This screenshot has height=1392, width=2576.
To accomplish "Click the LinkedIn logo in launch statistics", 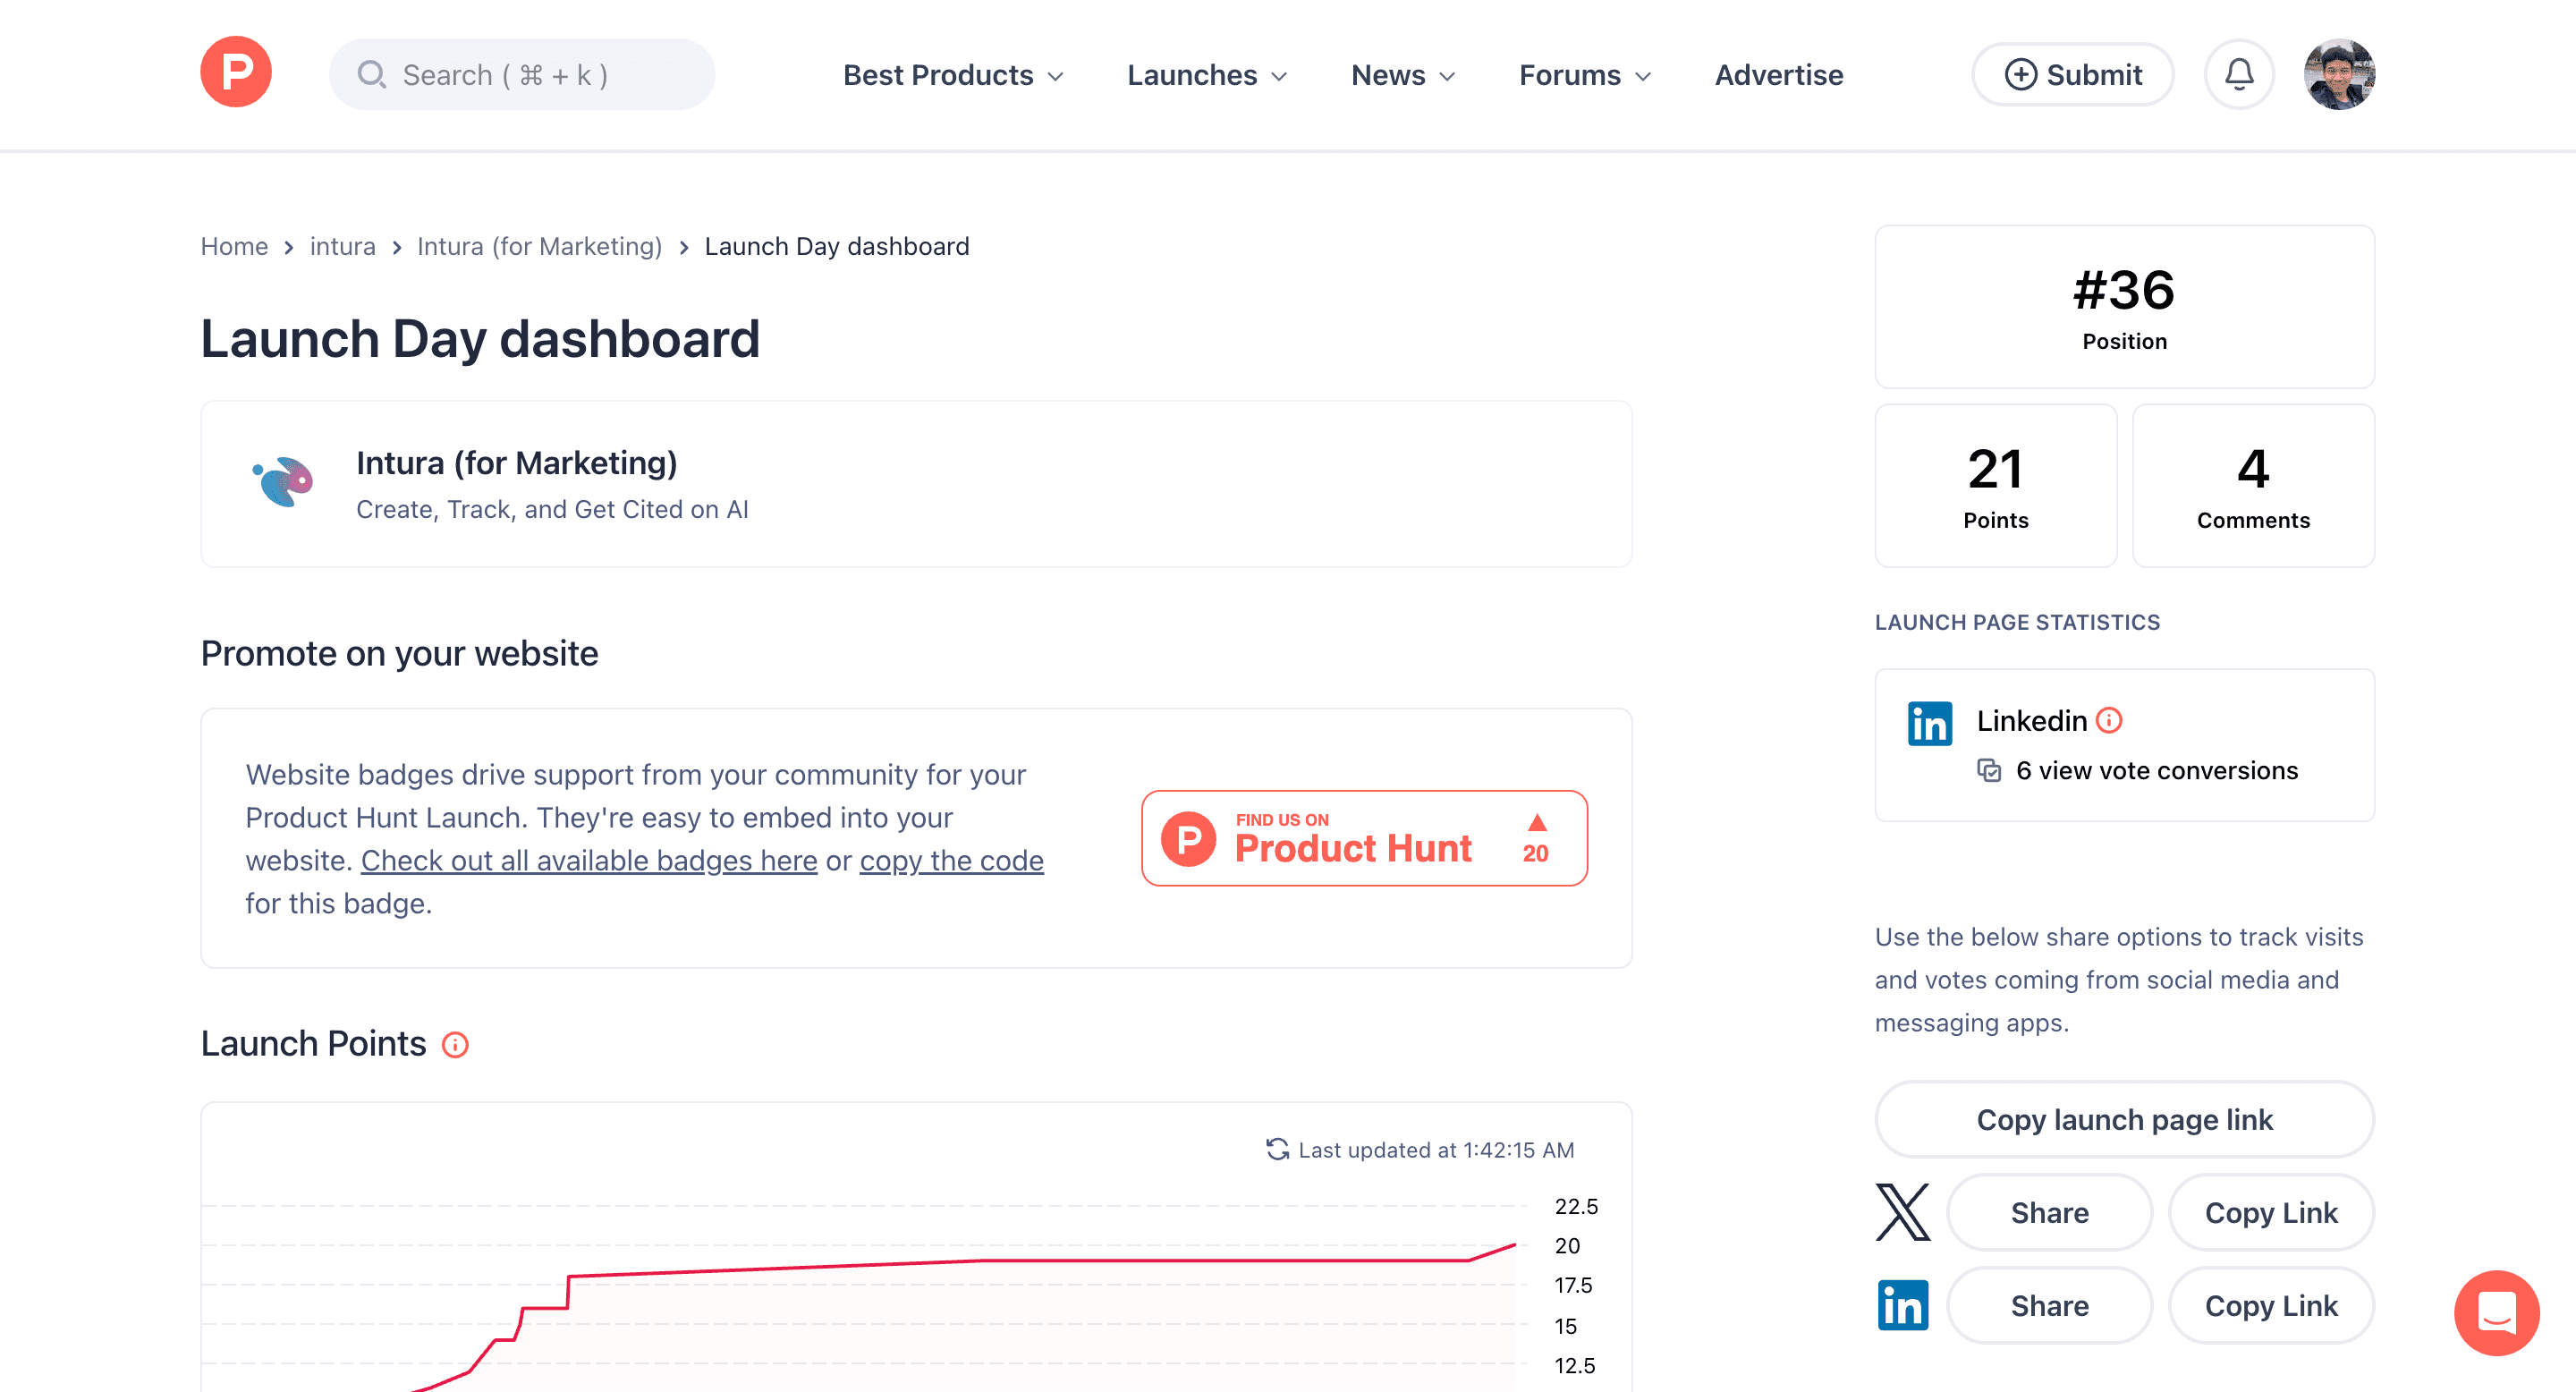I will [x=1929, y=723].
